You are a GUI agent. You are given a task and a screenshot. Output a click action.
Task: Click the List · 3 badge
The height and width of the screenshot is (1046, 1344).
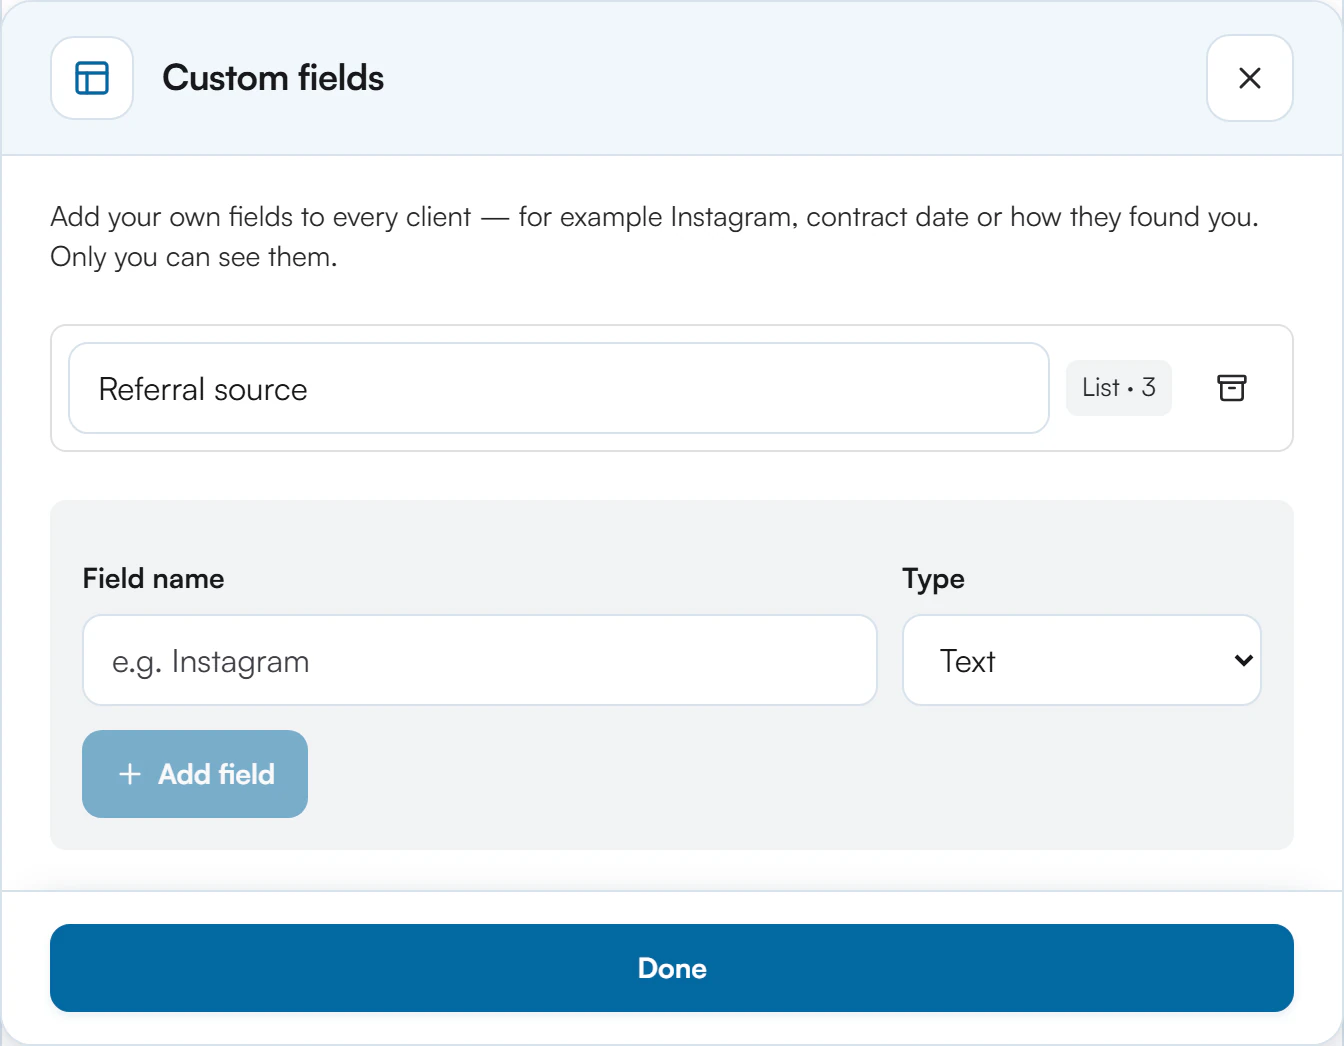pyautogui.click(x=1118, y=388)
